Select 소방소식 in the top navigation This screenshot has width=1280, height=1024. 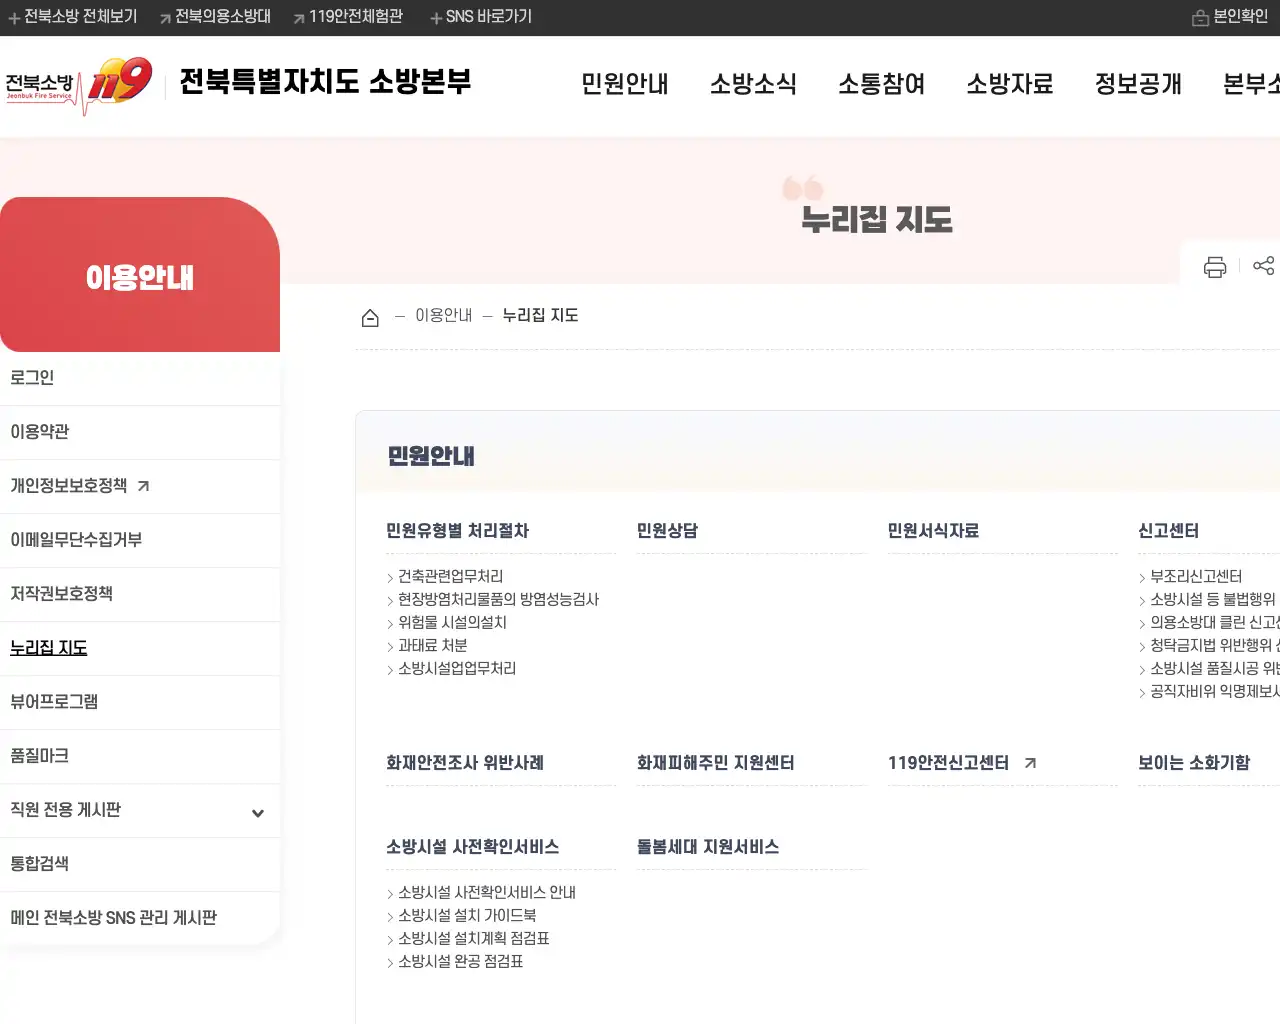[755, 85]
